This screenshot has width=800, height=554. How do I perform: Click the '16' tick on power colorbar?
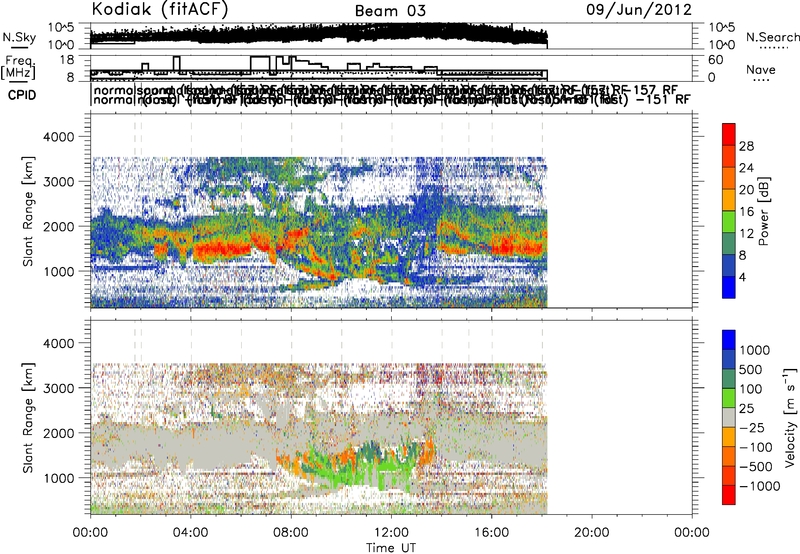coord(746,212)
